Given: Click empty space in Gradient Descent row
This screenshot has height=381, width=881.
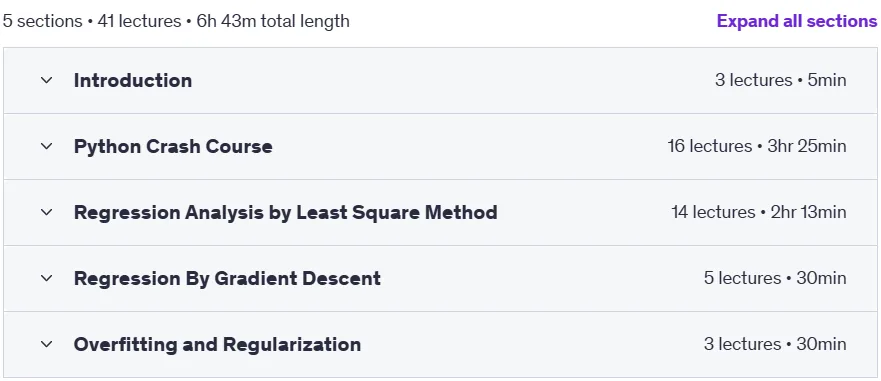Looking at the screenshot, I should pyautogui.click(x=539, y=278).
